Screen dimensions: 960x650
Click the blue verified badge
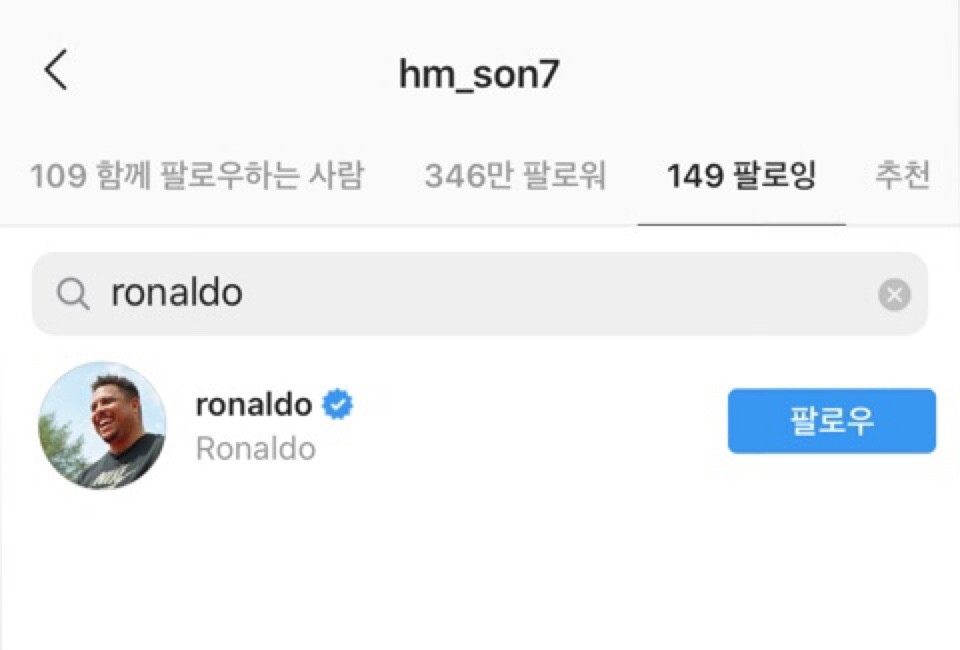[x=337, y=404]
